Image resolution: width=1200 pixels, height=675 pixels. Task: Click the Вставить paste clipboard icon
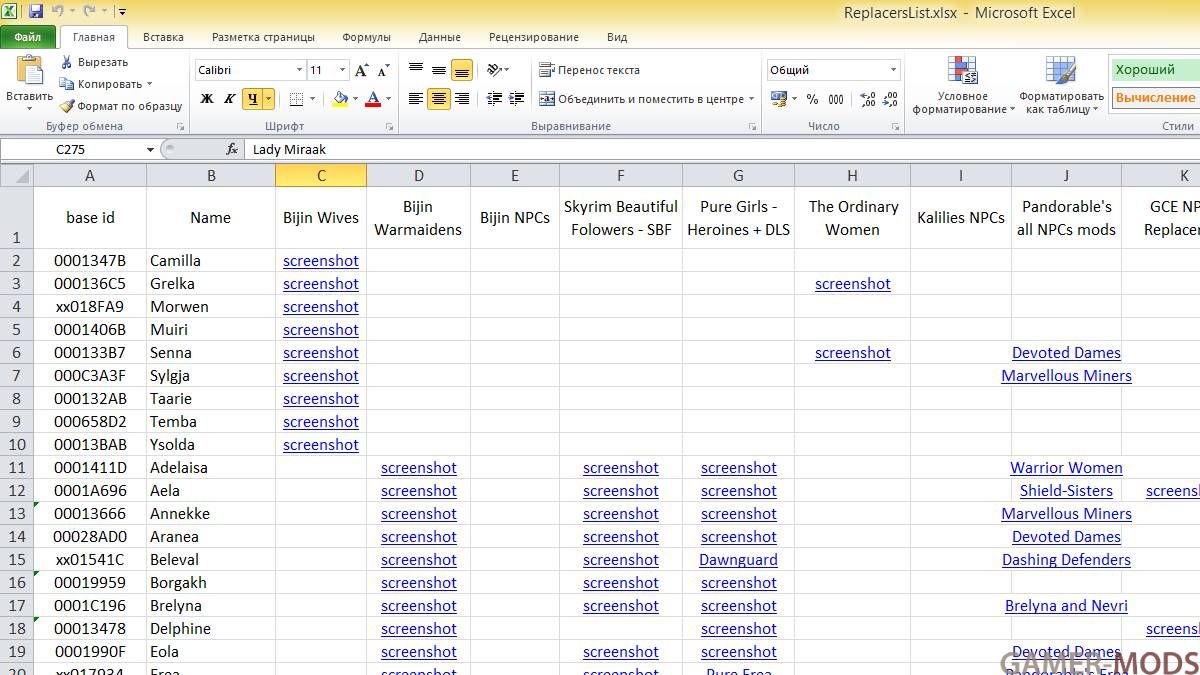[29, 71]
